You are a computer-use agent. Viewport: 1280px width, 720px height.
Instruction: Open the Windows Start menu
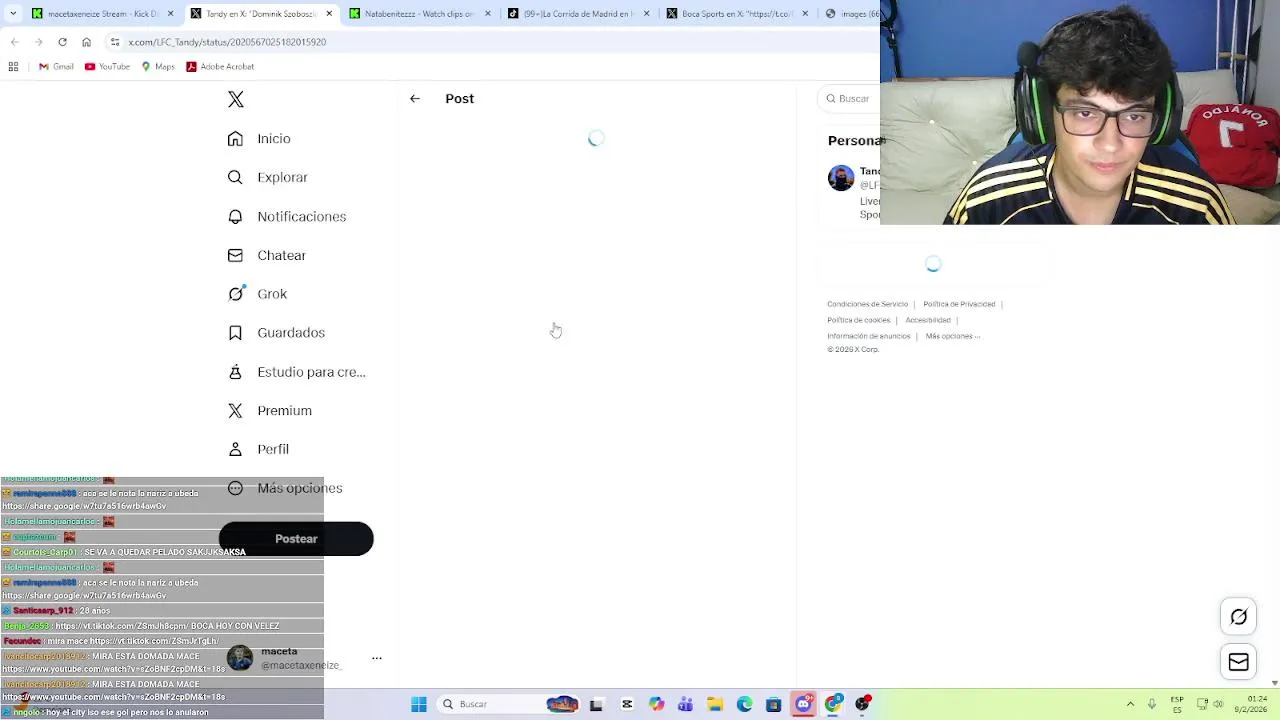click(419, 704)
